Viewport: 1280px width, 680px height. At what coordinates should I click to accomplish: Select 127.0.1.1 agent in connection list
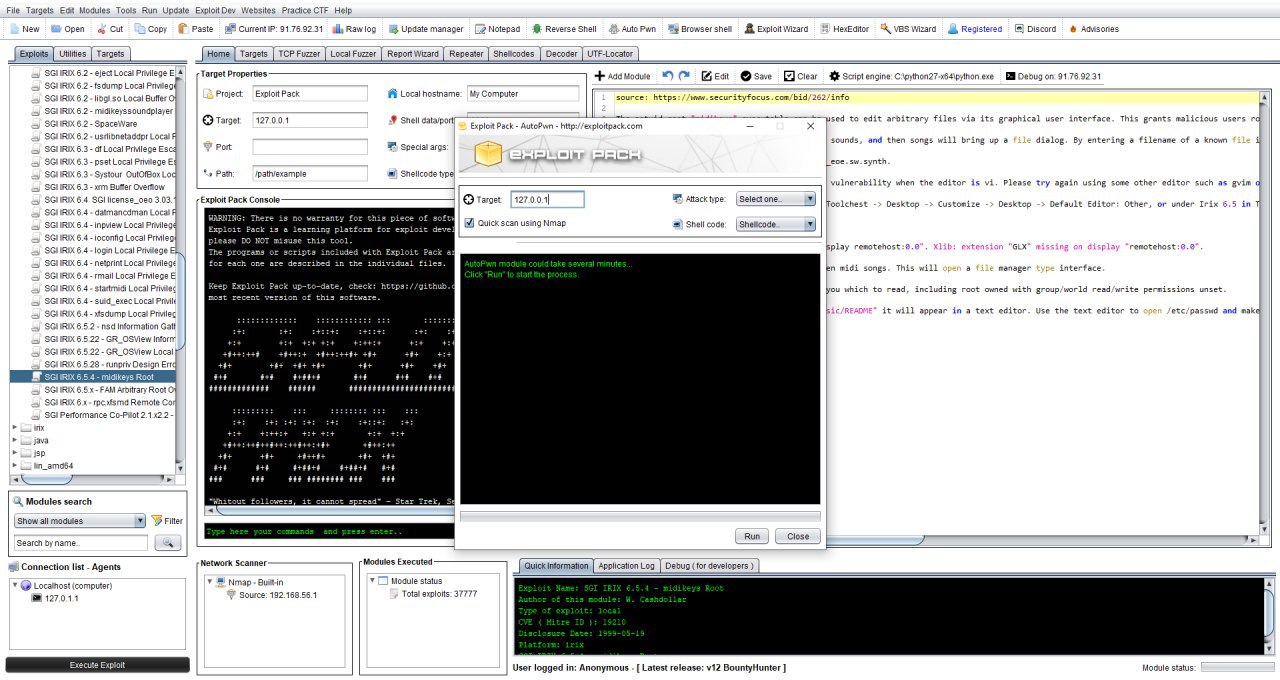[61, 598]
